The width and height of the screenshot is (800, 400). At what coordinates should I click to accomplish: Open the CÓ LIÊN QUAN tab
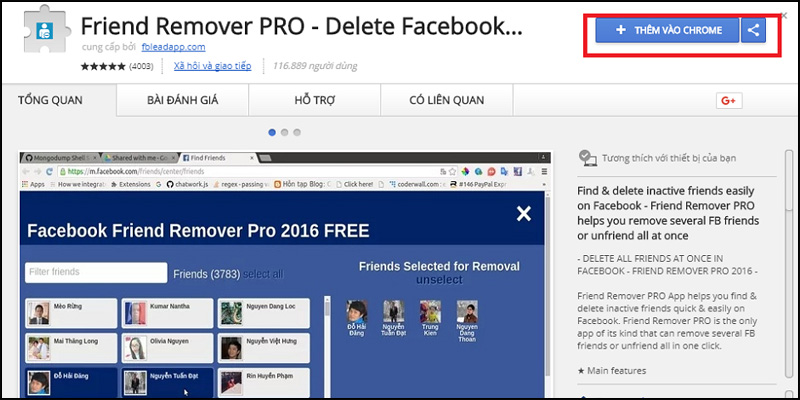coord(446,100)
